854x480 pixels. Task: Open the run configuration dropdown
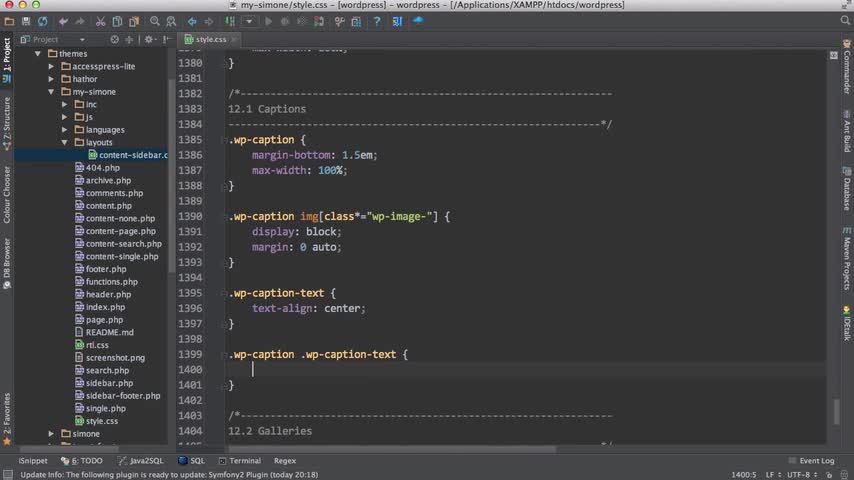click(249, 21)
